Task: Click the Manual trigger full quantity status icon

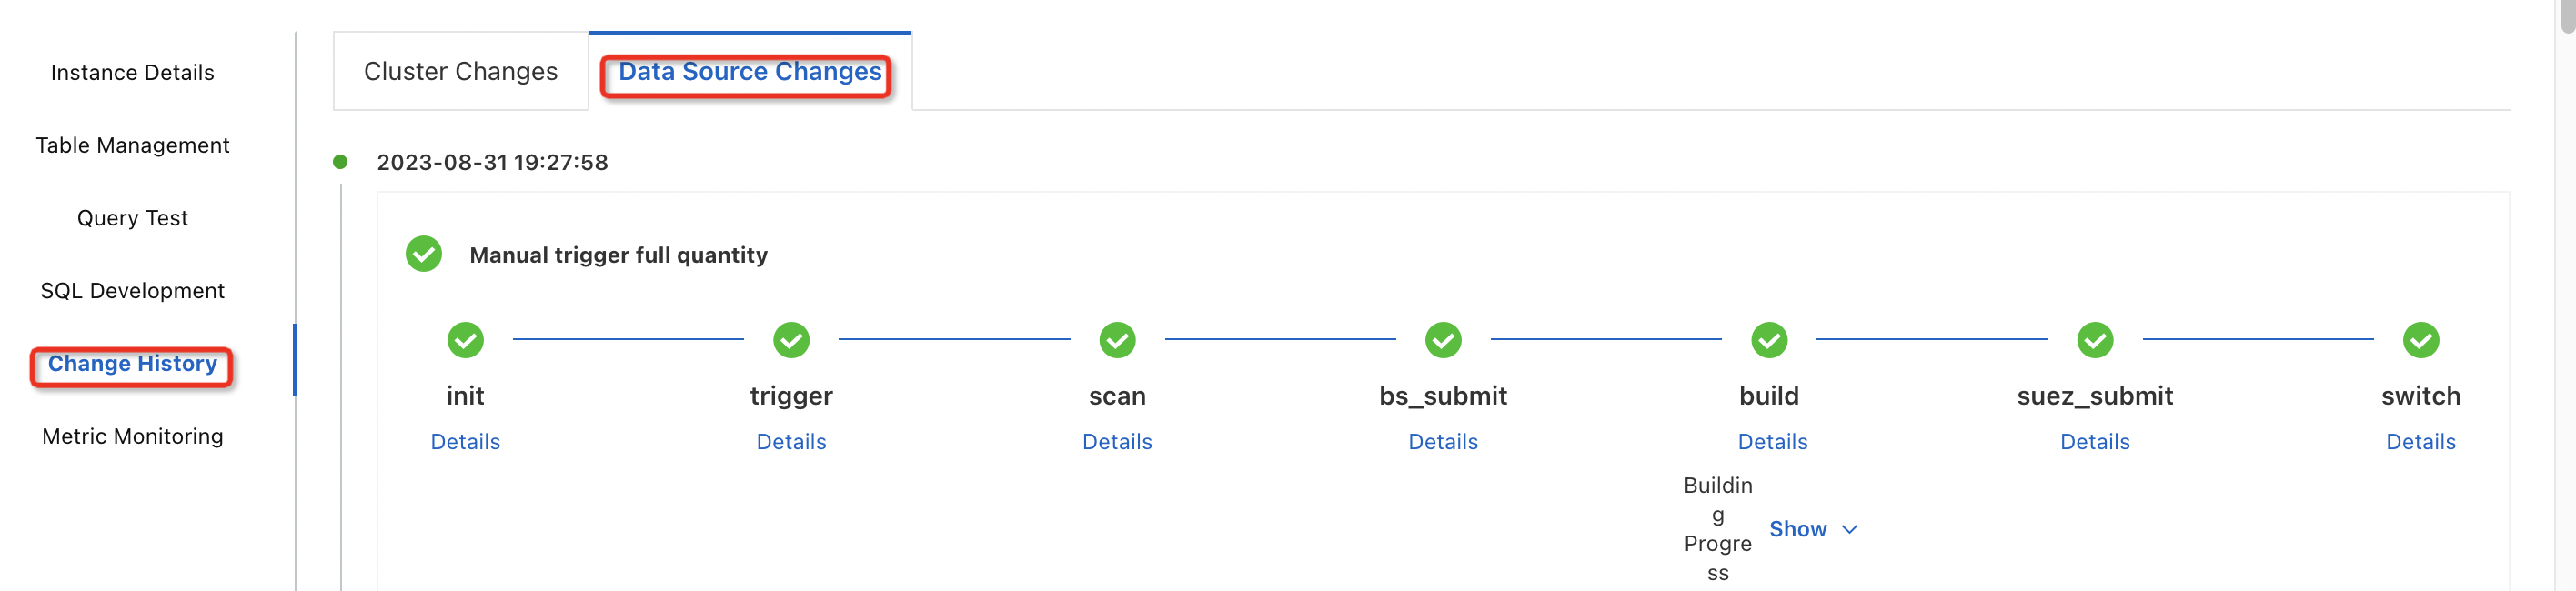Action: click(424, 254)
